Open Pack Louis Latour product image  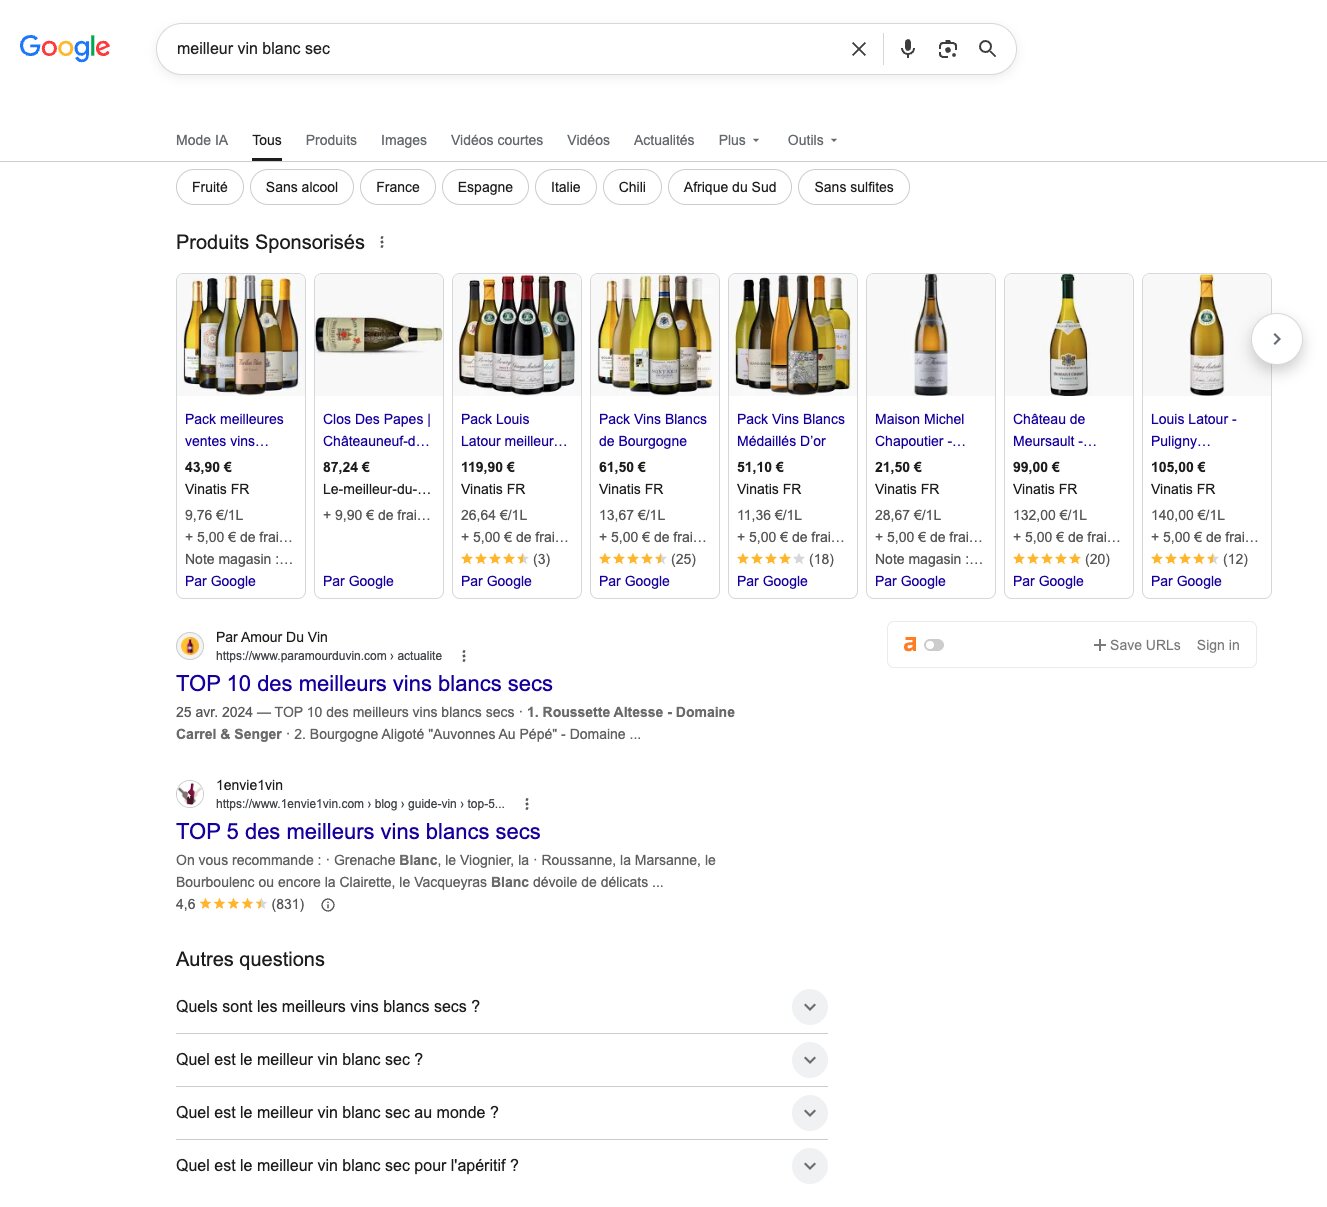tap(517, 334)
